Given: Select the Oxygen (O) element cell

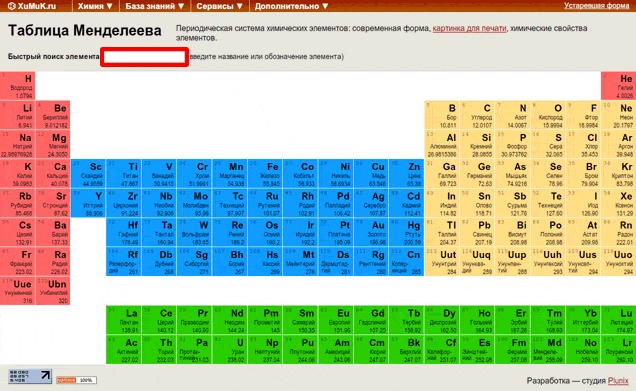Looking at the screenshot, I should click(x=548, y=115).
